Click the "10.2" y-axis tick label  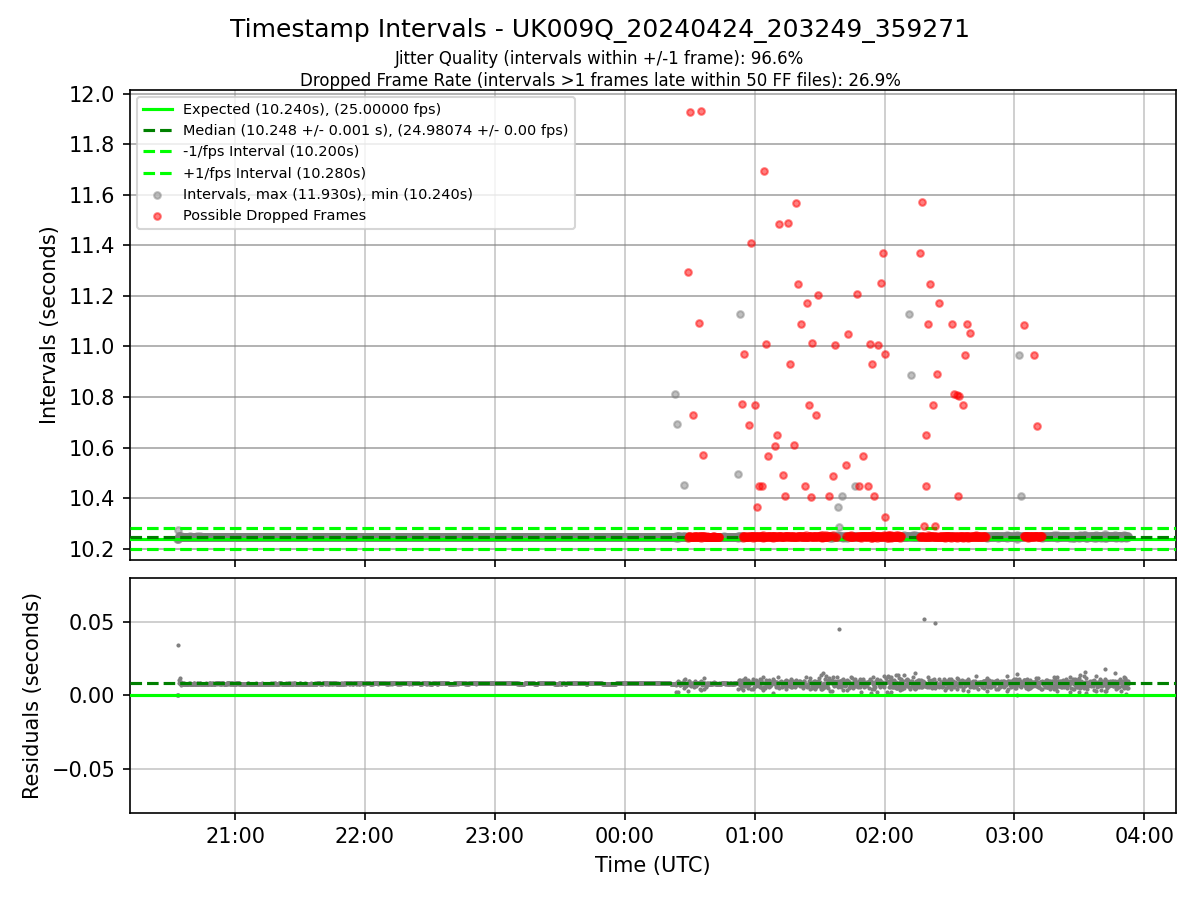coord(94,549)
